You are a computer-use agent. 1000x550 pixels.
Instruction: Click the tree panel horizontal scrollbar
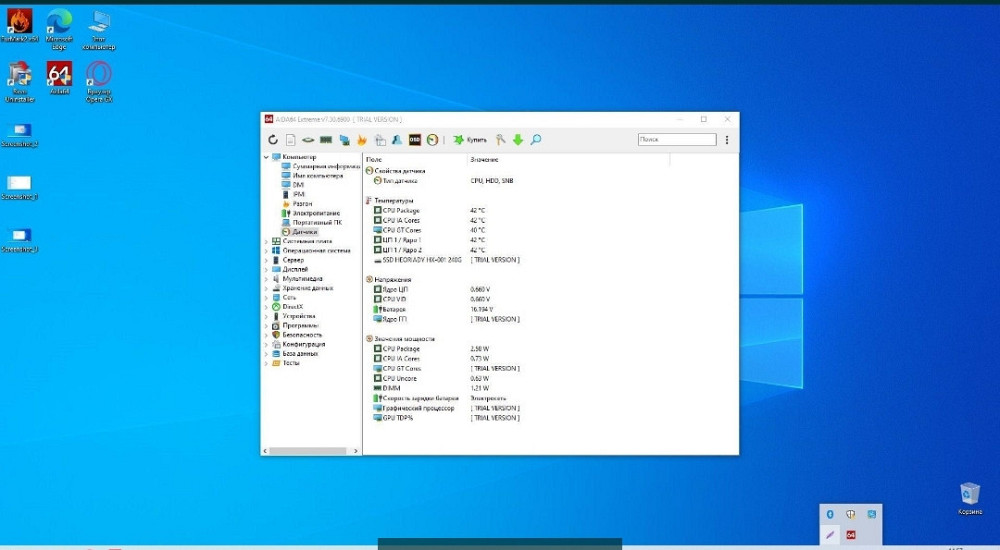tap(310, 451)
